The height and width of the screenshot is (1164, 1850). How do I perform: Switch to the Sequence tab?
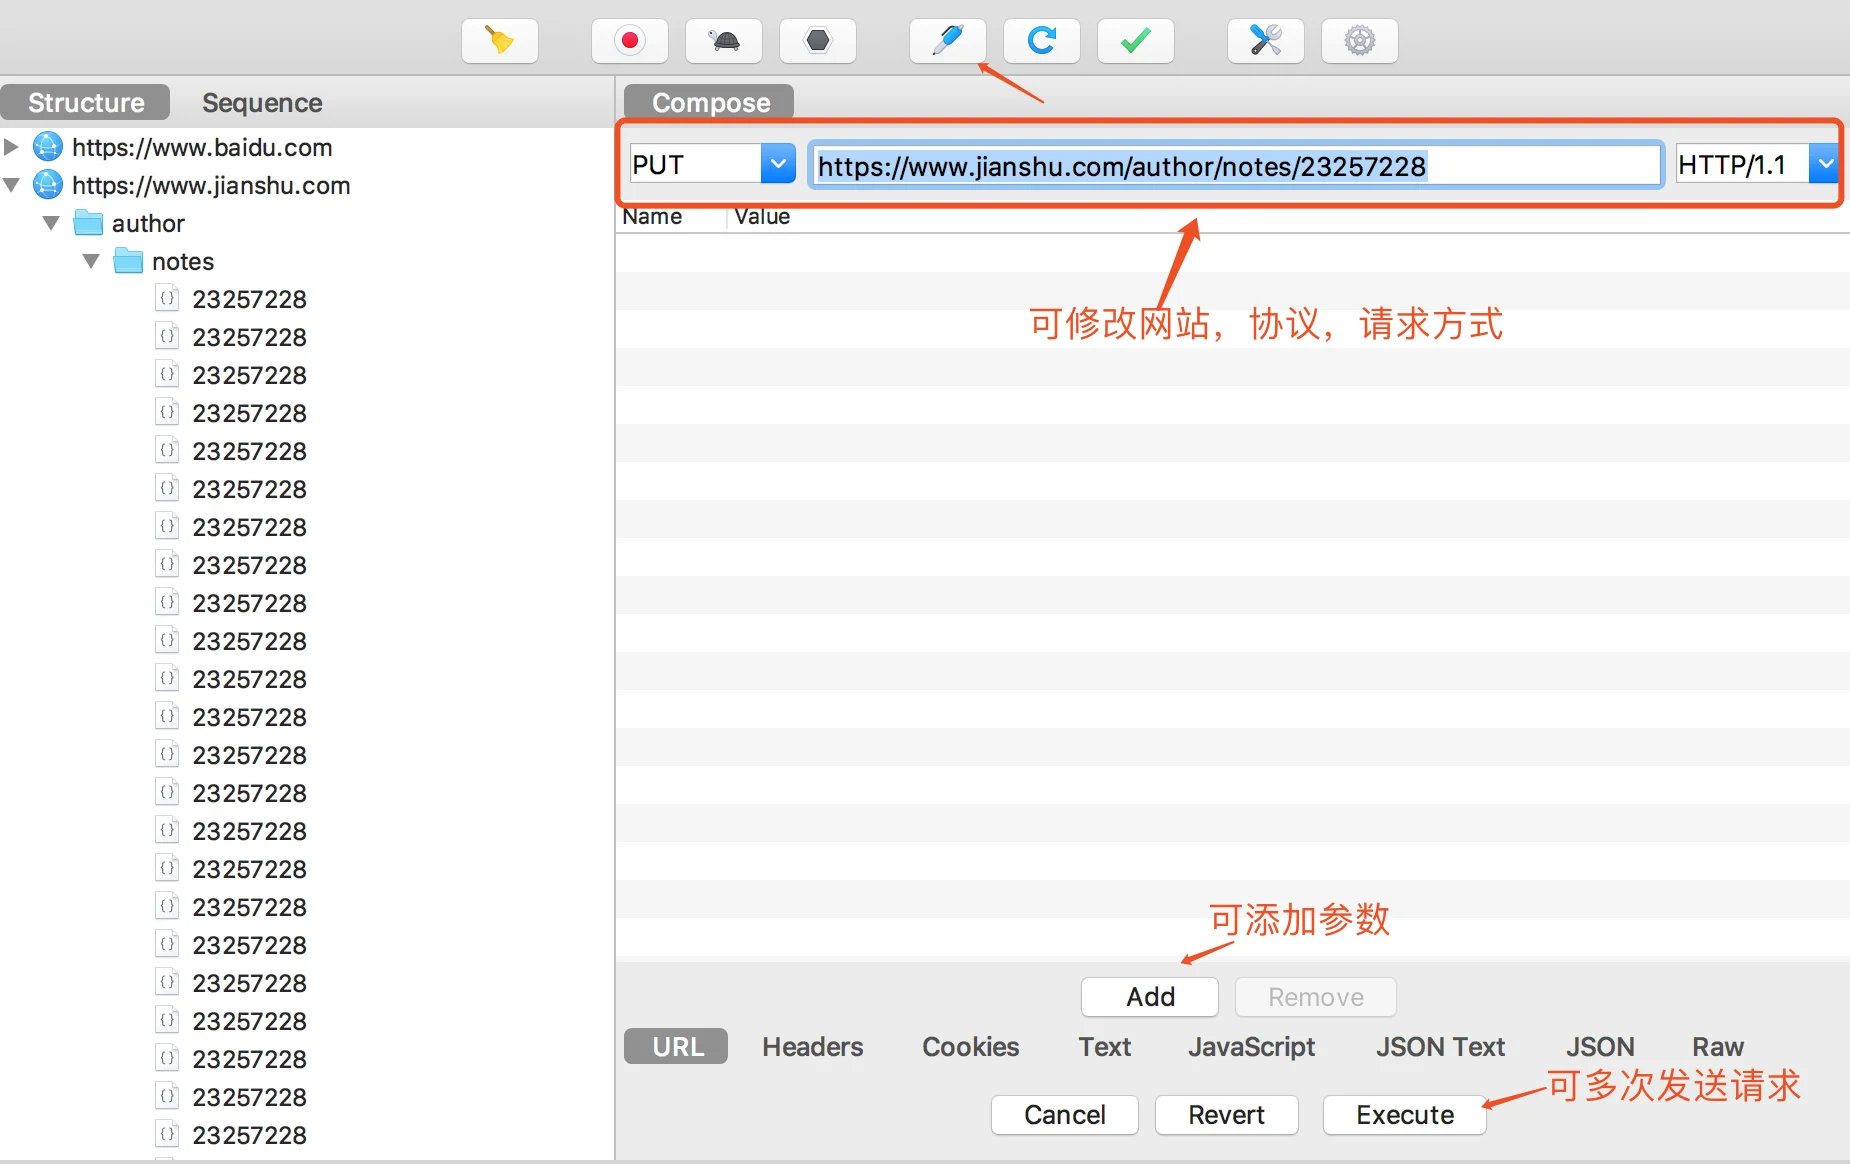pyautogui.click(x=262, y=102)
